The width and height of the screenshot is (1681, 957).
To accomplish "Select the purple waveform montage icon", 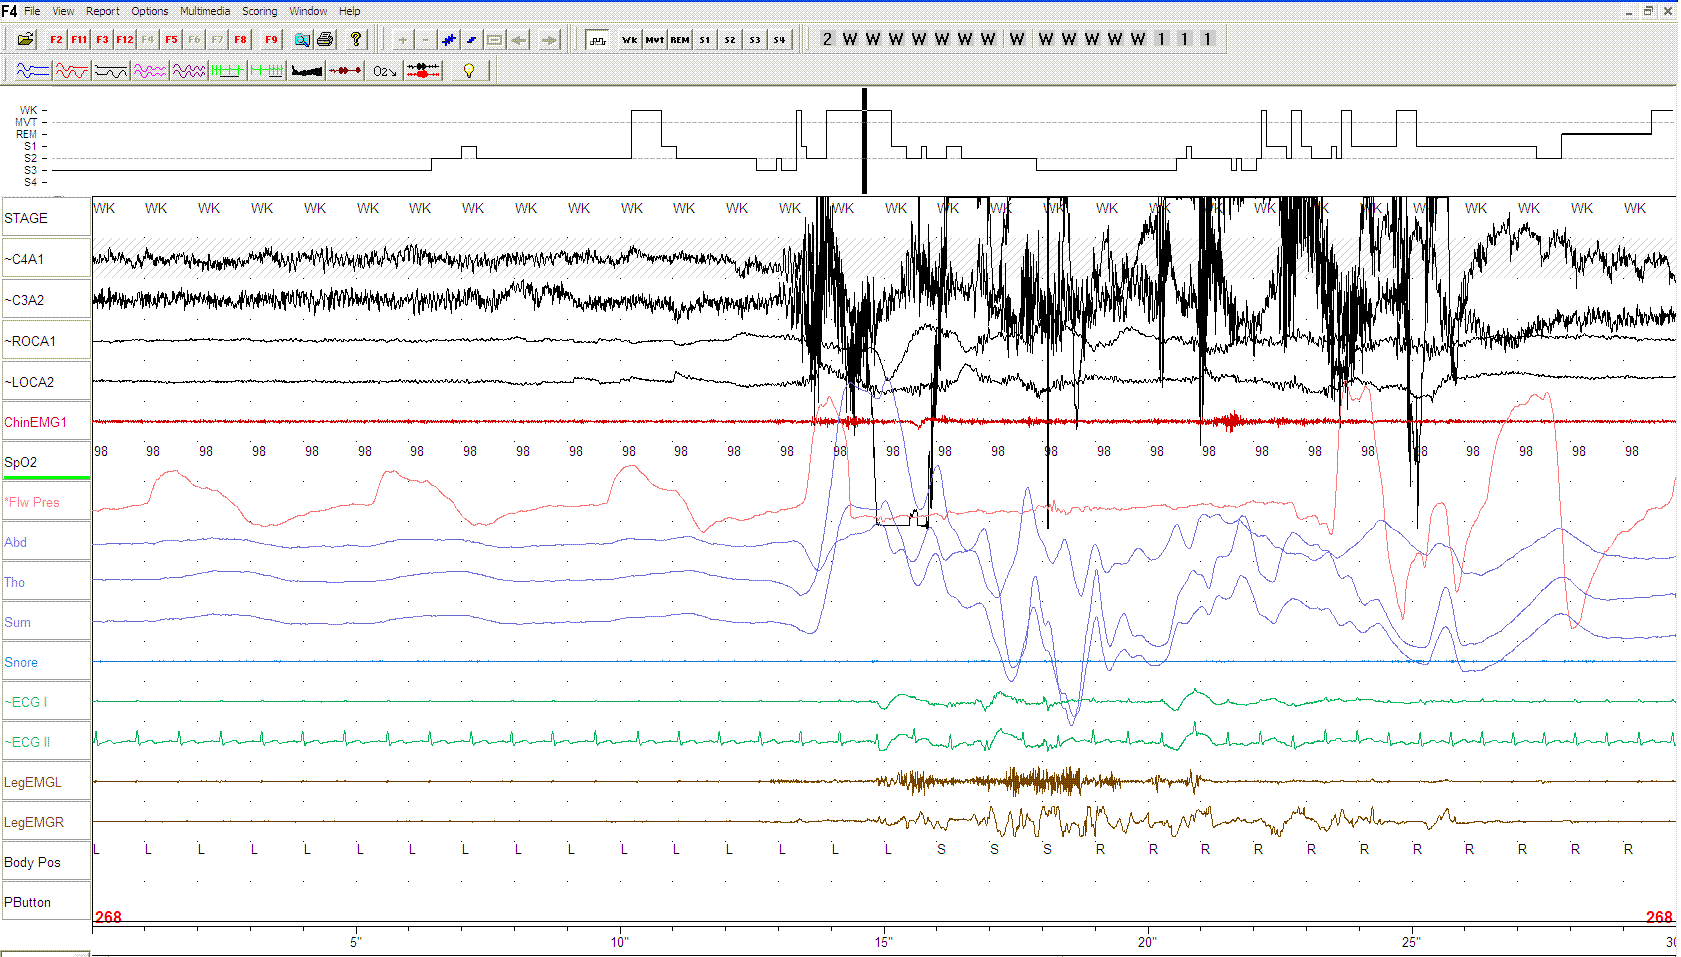I will (189, 70).
